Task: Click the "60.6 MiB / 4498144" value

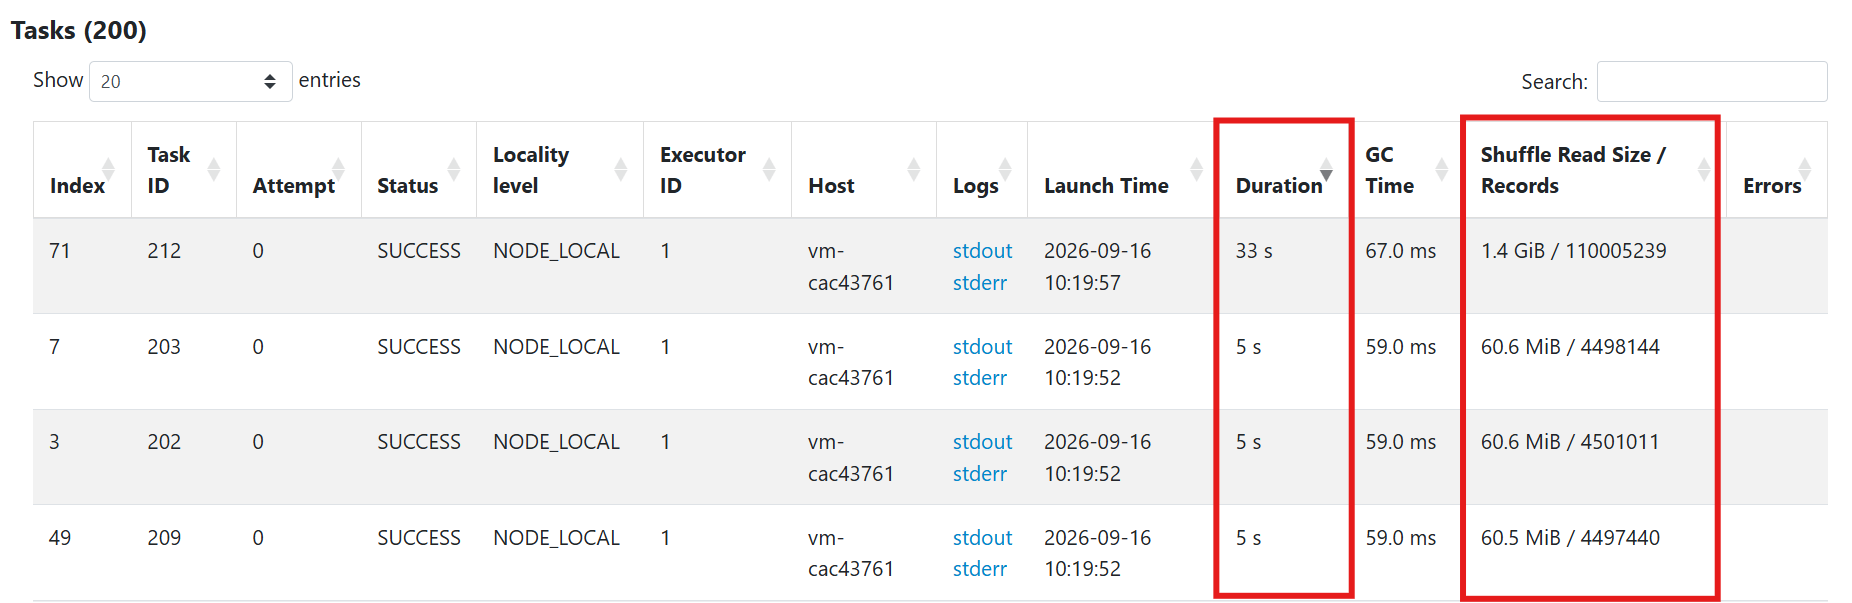Action: click(1570, 347)
